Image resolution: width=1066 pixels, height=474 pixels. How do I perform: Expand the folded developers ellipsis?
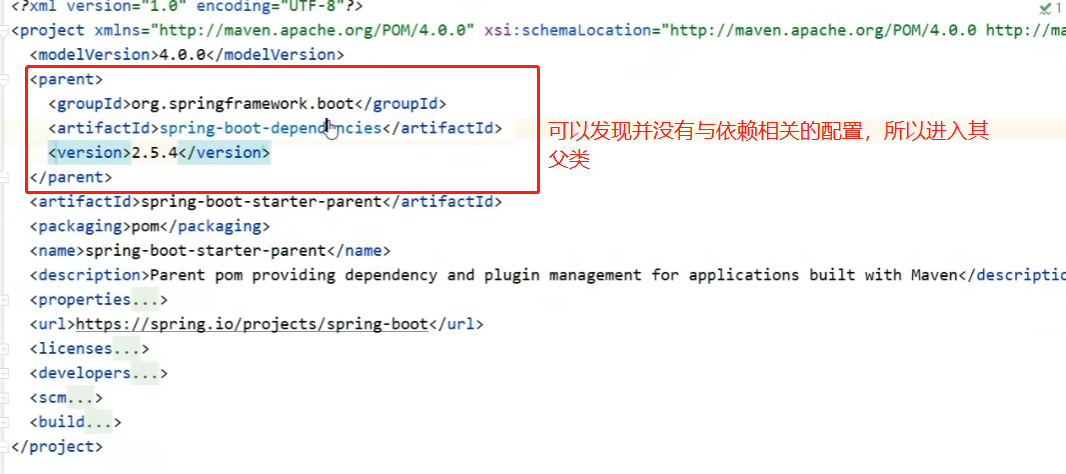(144, 373)
